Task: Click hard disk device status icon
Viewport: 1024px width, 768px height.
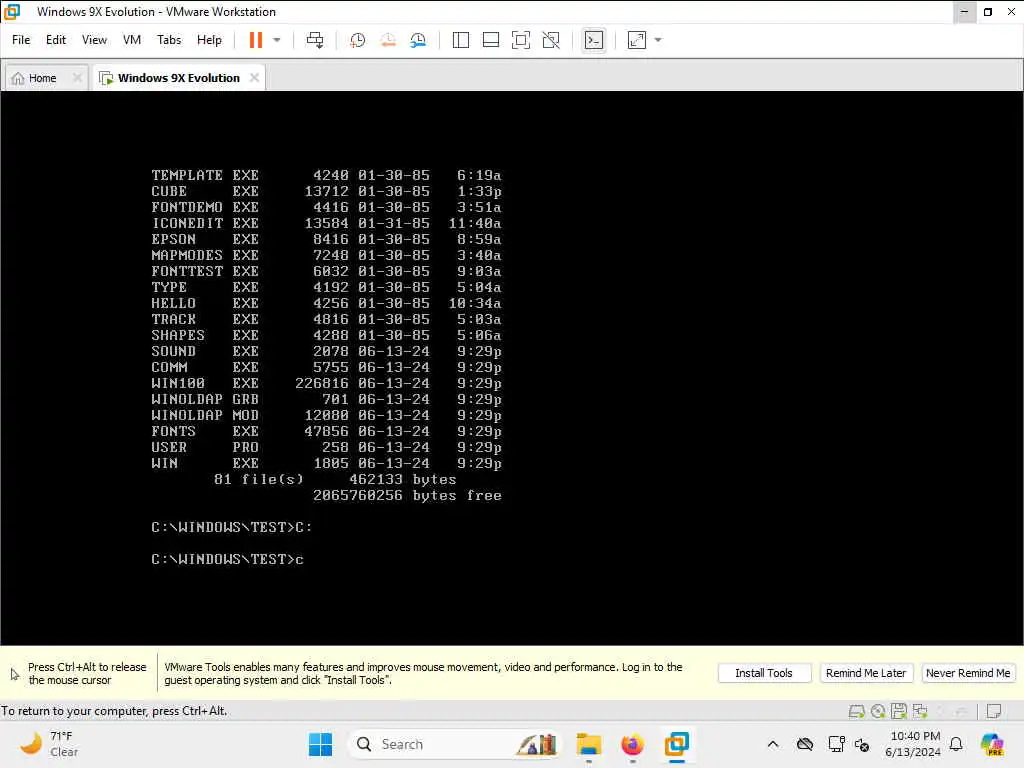Action: point(856,711)
